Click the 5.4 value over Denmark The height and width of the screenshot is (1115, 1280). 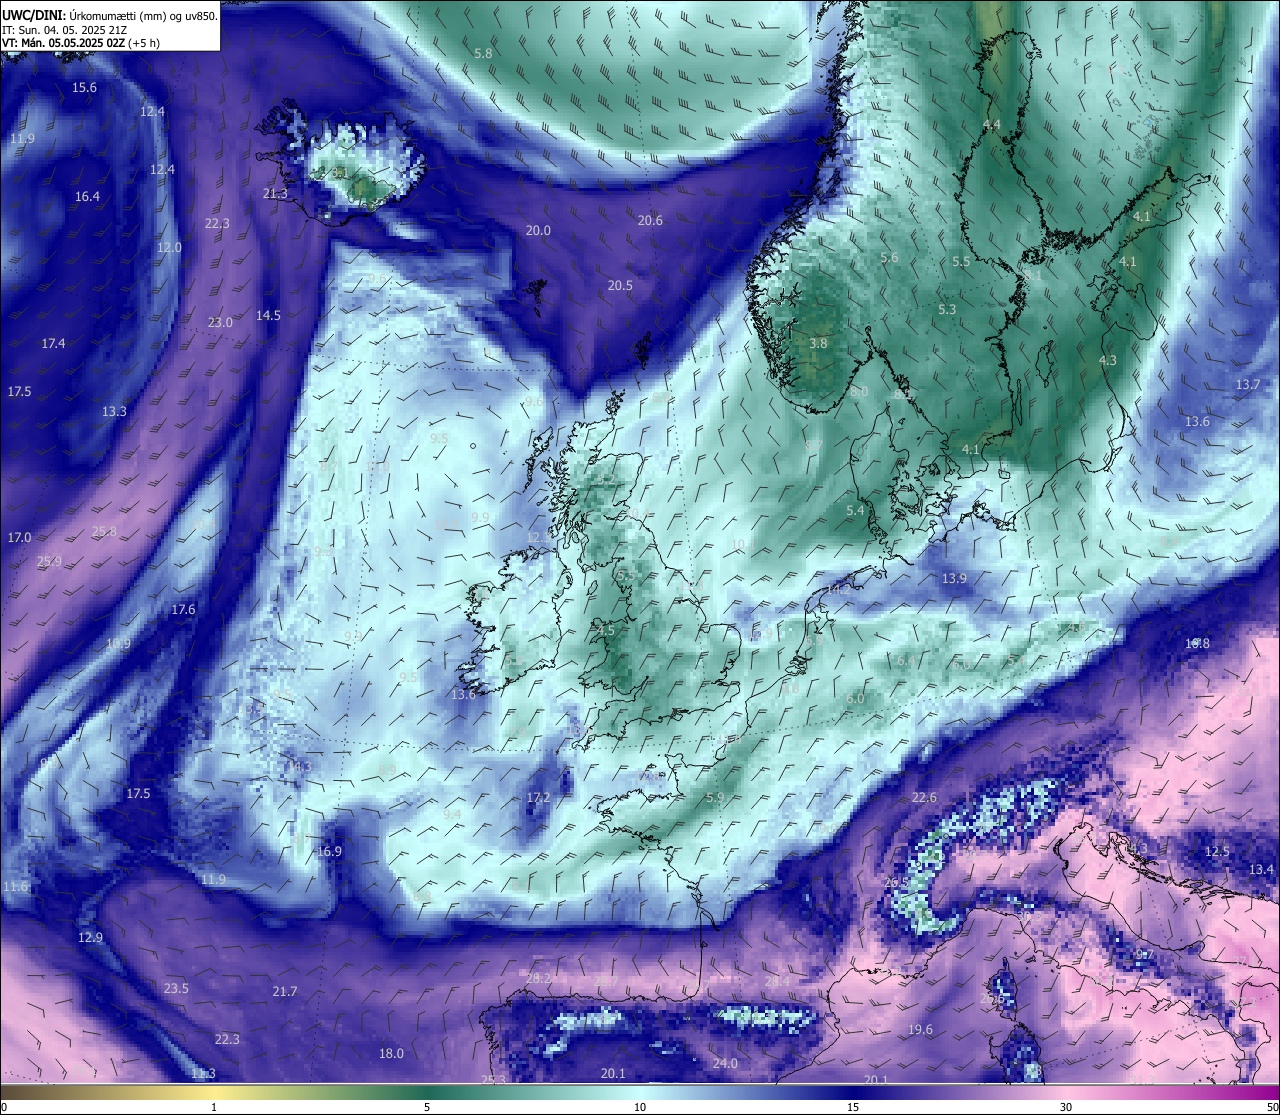[855, 511]
